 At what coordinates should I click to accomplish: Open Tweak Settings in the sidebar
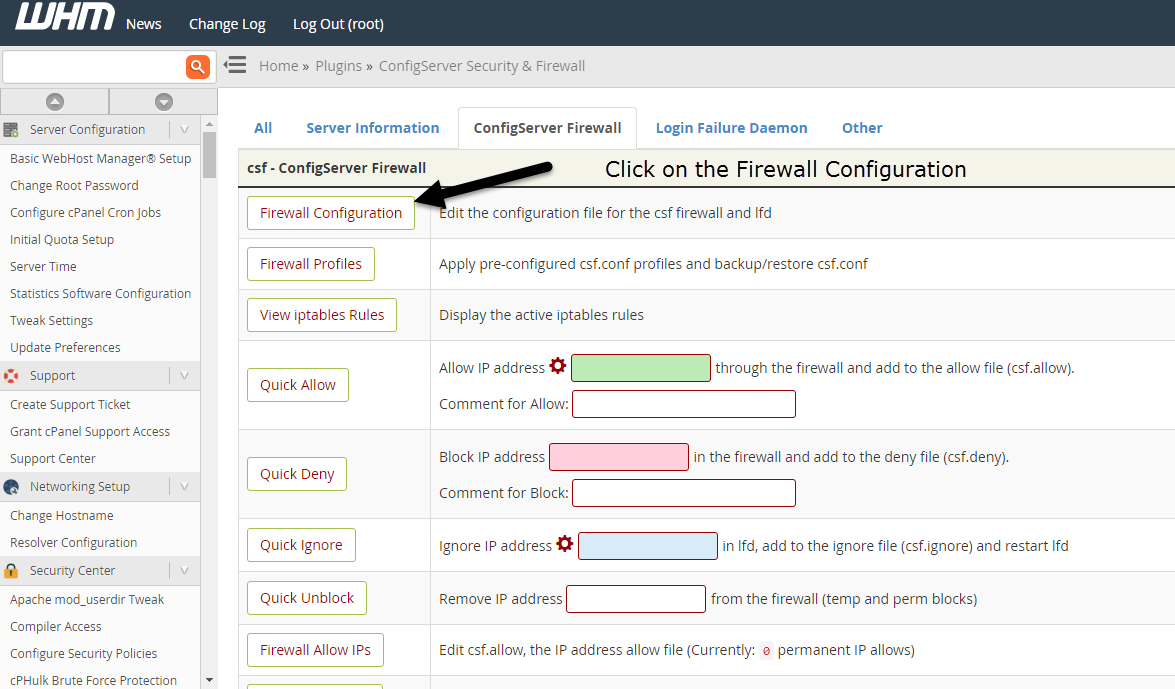52,321
